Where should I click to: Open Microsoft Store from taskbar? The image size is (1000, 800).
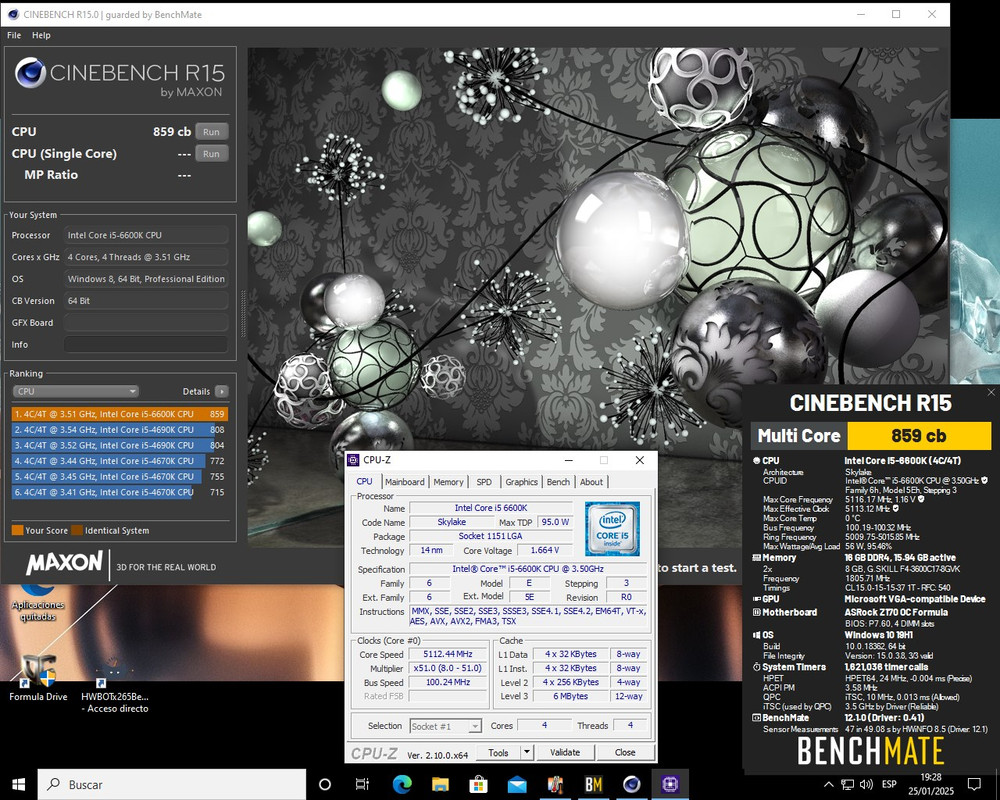(478, 785)
